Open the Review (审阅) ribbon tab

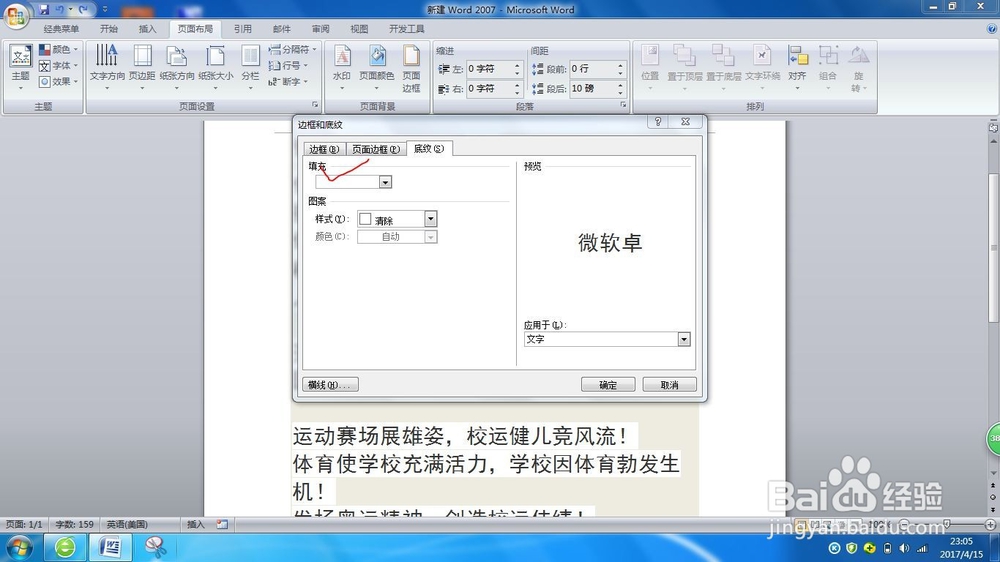point(321,29)
